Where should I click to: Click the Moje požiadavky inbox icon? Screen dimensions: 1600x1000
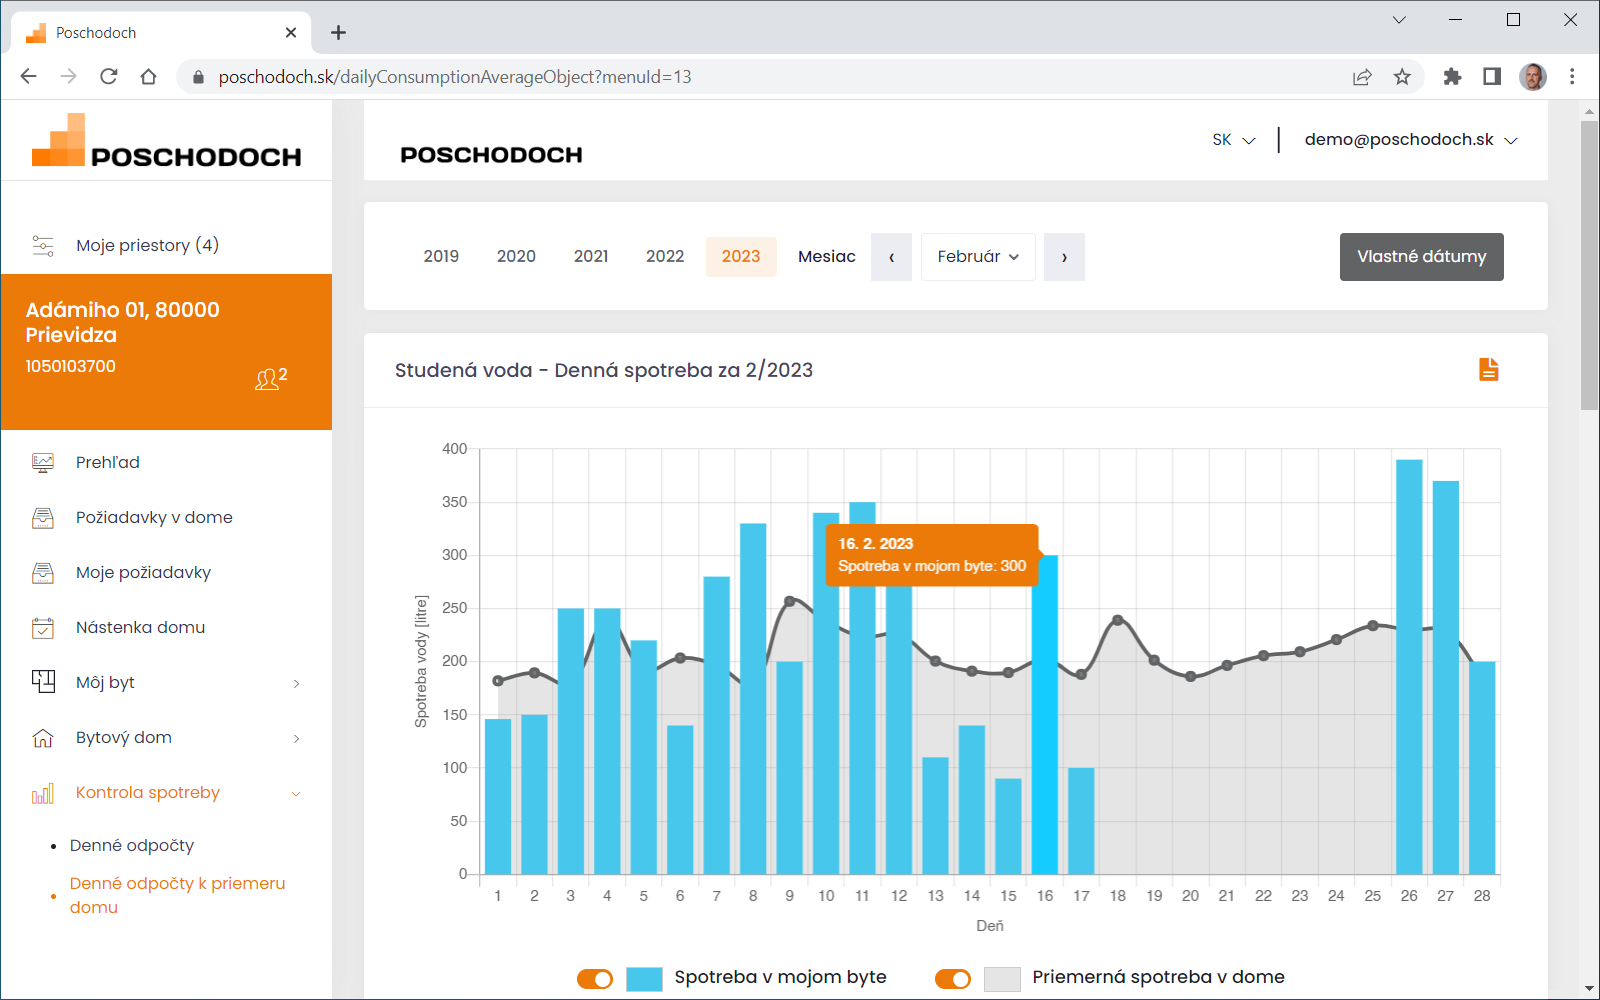tap(43, 573)
